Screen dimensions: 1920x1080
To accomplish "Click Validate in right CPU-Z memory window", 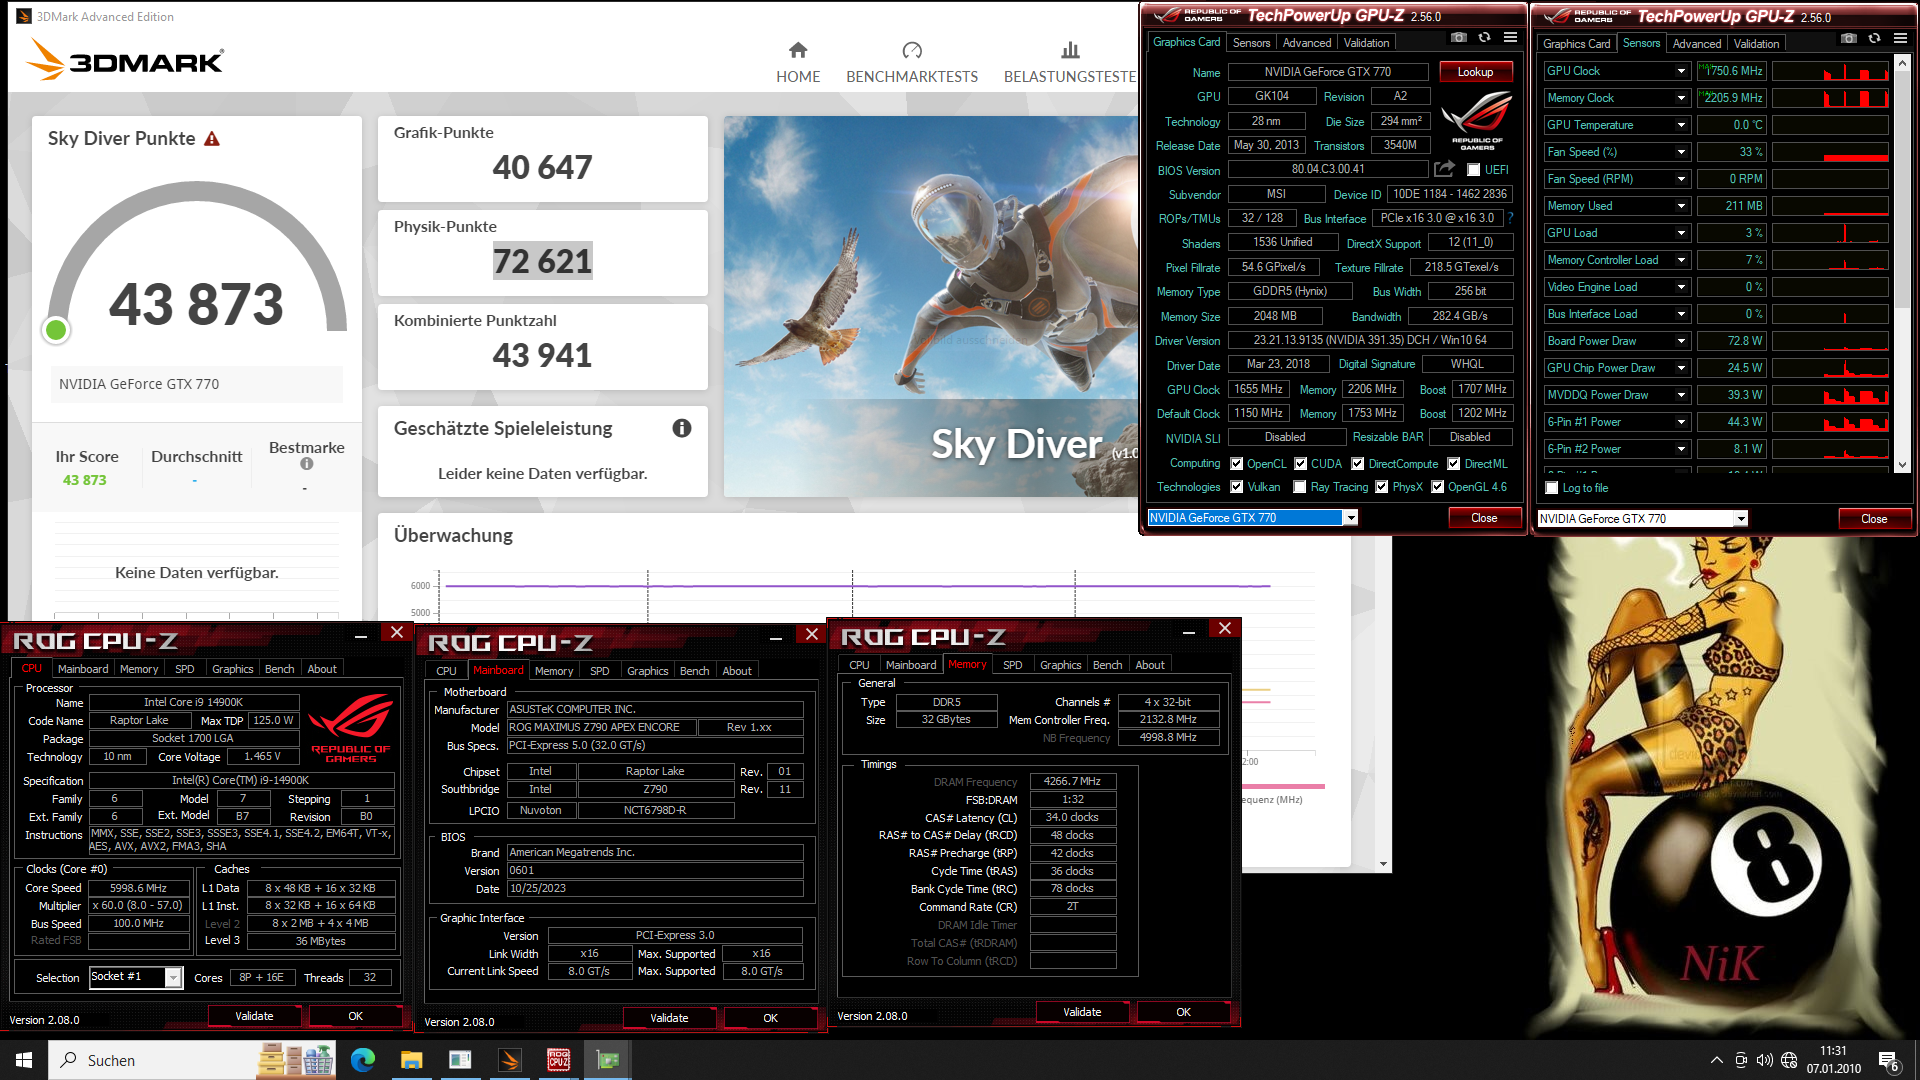I will [x=1082, y=1012].
